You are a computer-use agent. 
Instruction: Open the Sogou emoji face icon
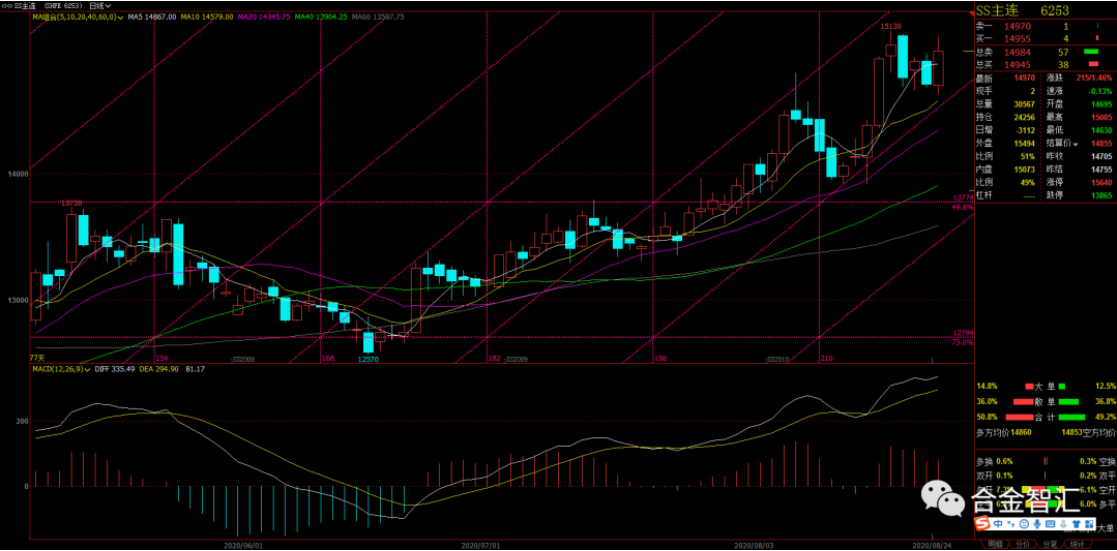[x=1024, y=524]
